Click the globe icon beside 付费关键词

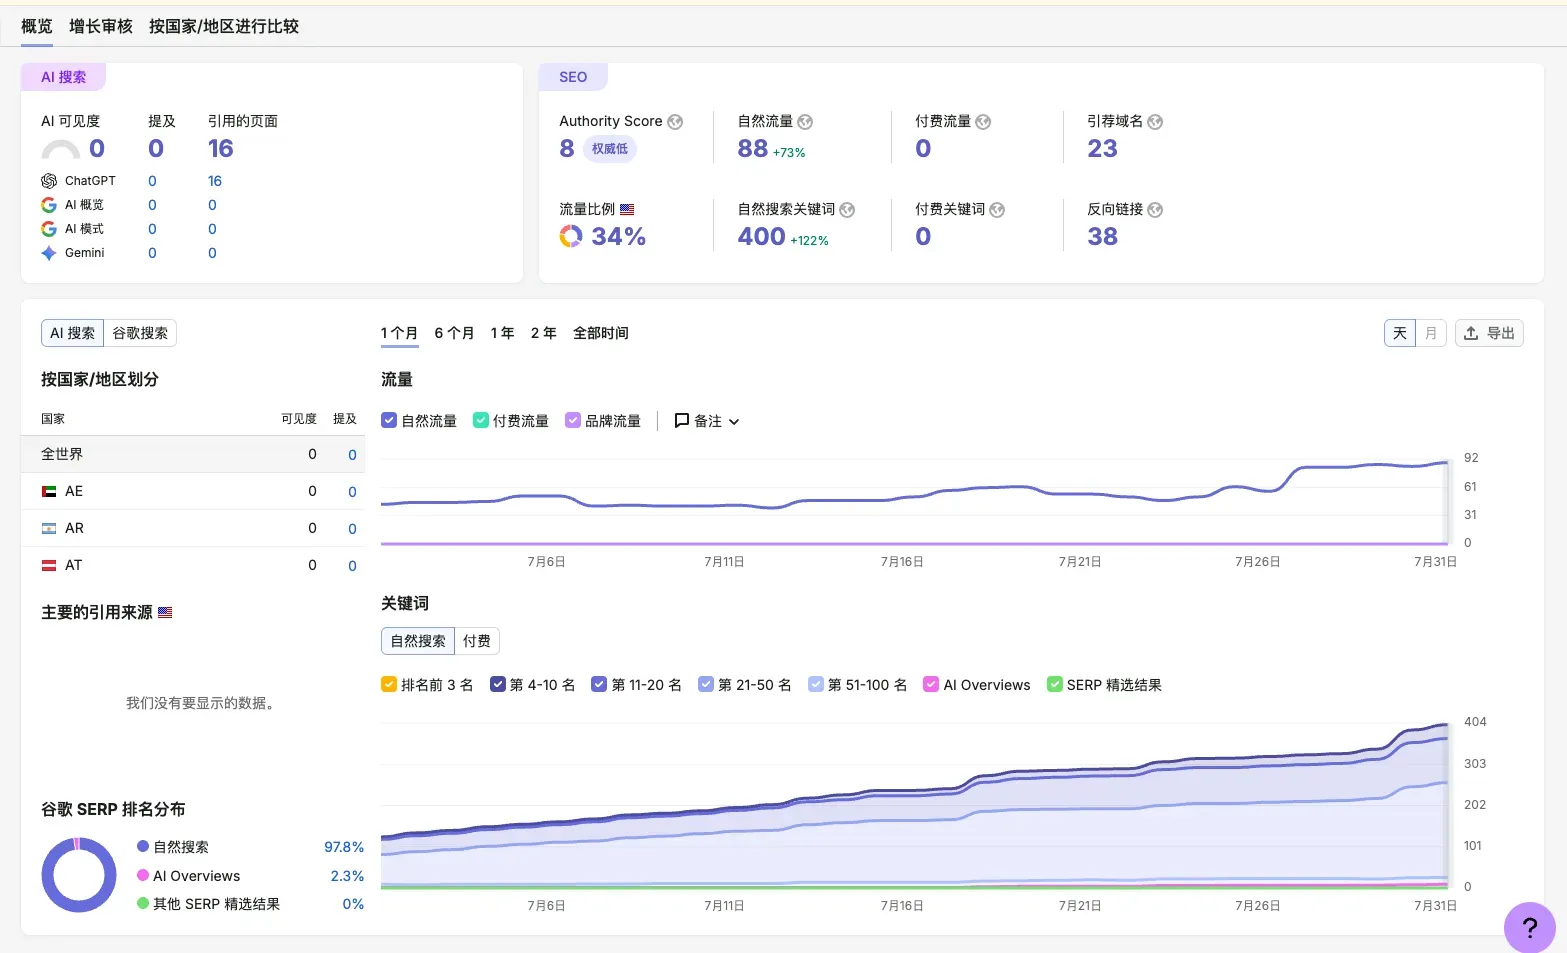click(997, 210)
